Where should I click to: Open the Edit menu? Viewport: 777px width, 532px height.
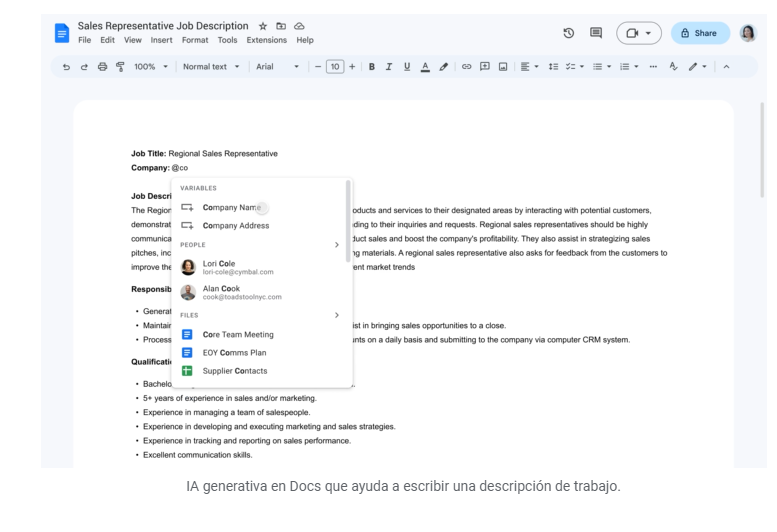coord(107,40)
